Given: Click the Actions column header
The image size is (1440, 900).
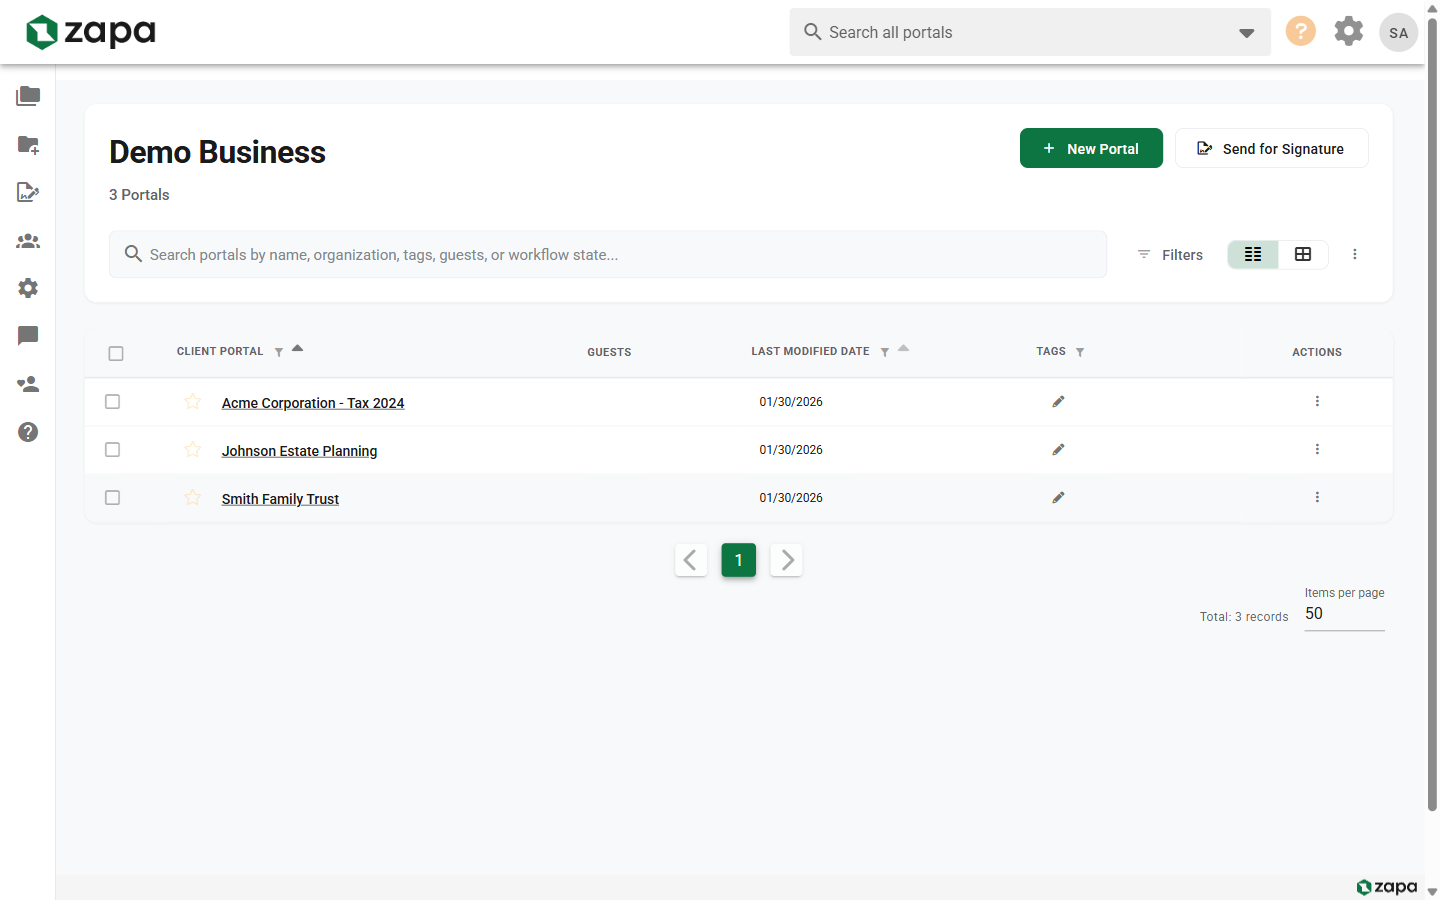Looking at the screenshot, I should pos(1317,352).
